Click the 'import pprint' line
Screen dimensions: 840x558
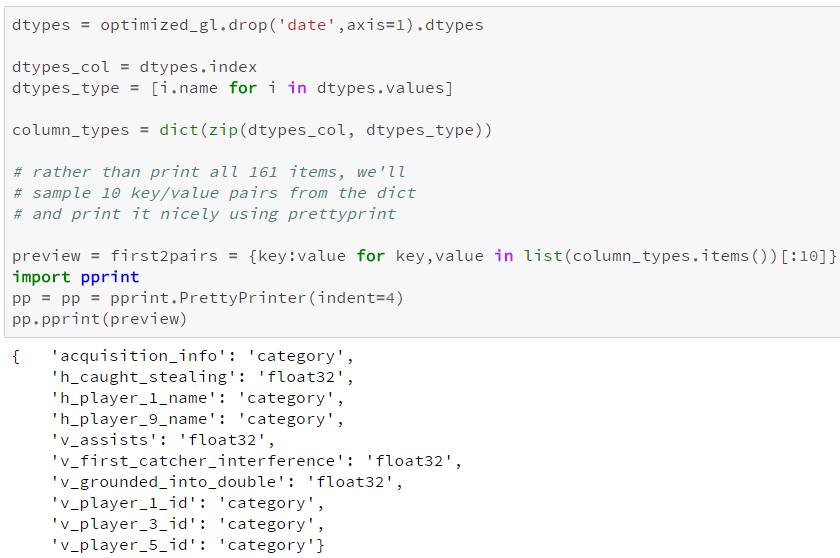pos(76,277)
